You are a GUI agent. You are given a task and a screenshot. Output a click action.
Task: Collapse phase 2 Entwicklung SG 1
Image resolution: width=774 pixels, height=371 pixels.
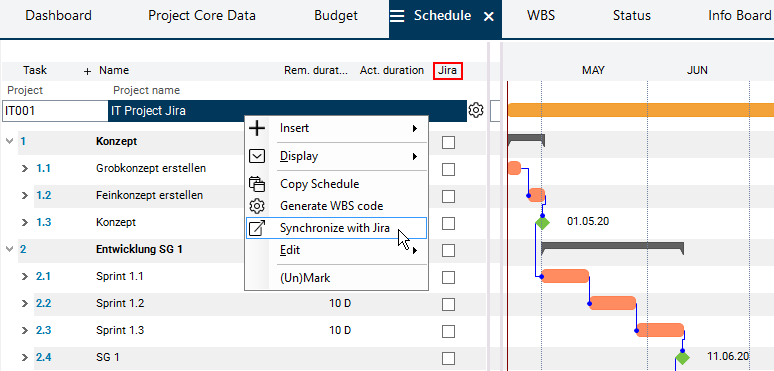[x=9, y=250]
